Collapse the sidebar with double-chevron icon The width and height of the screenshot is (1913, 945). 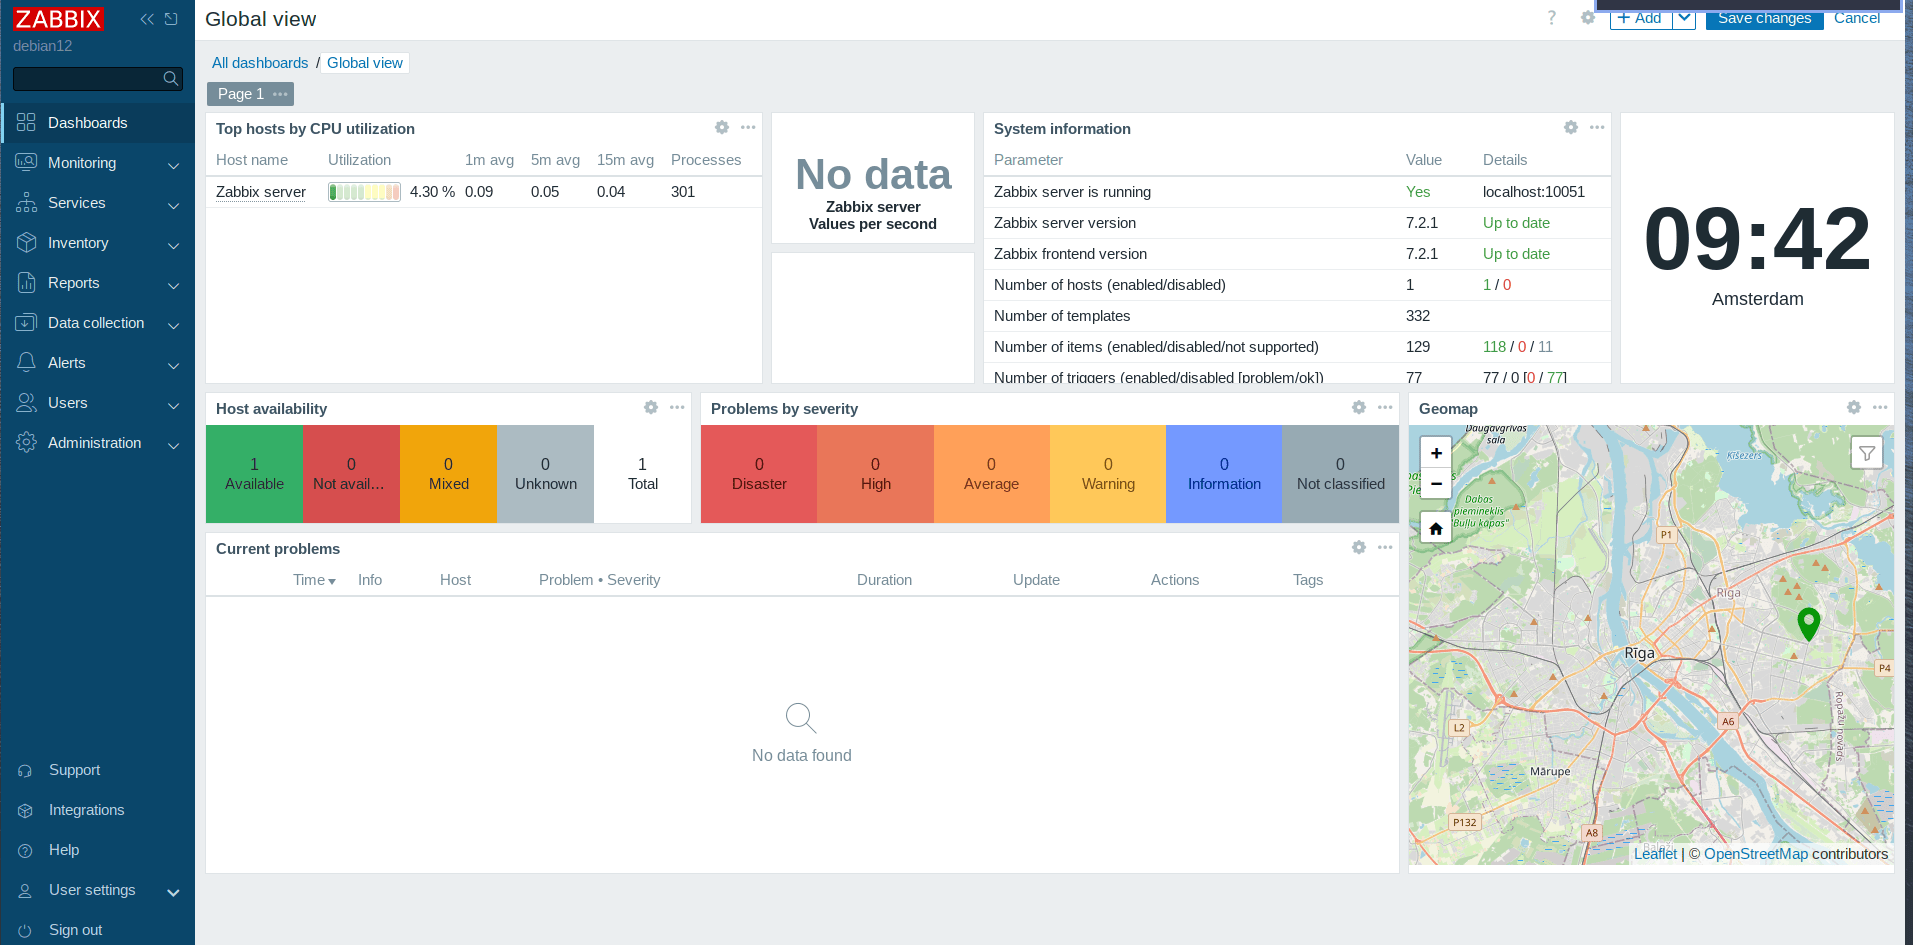[147, 19]
